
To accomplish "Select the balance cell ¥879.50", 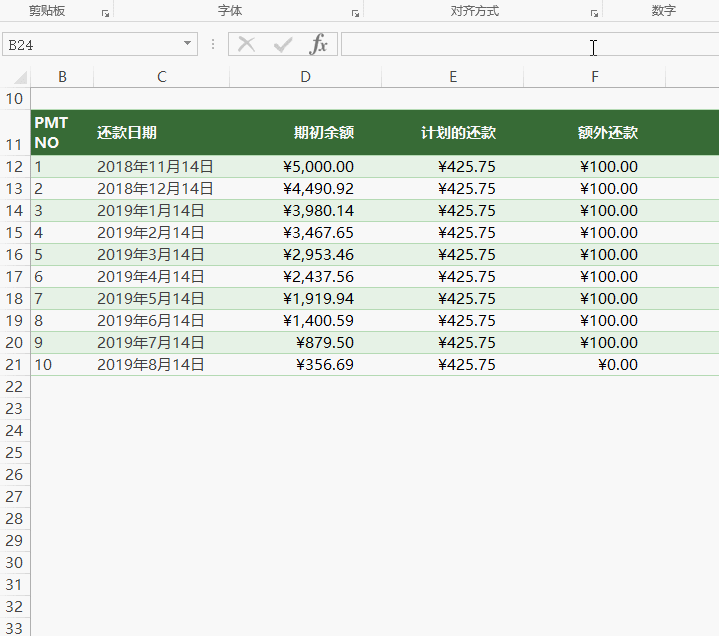I will tap(305, 343).
